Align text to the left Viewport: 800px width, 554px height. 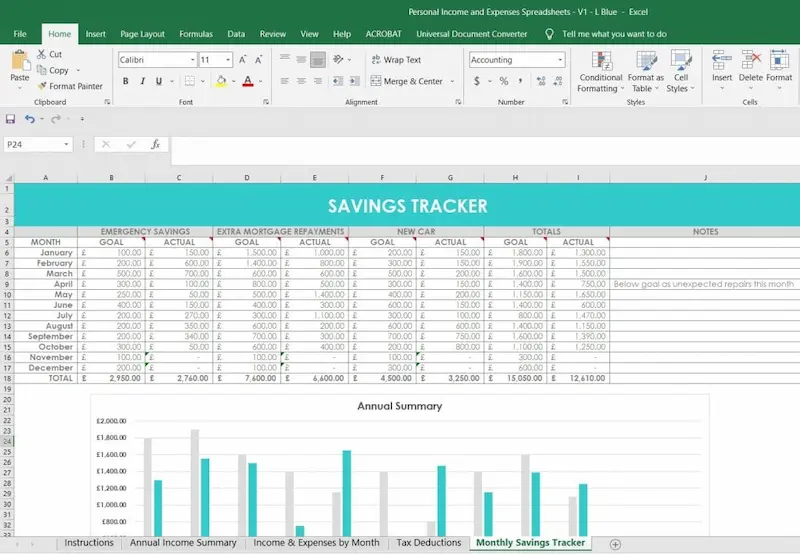click(x=285, y=81)
